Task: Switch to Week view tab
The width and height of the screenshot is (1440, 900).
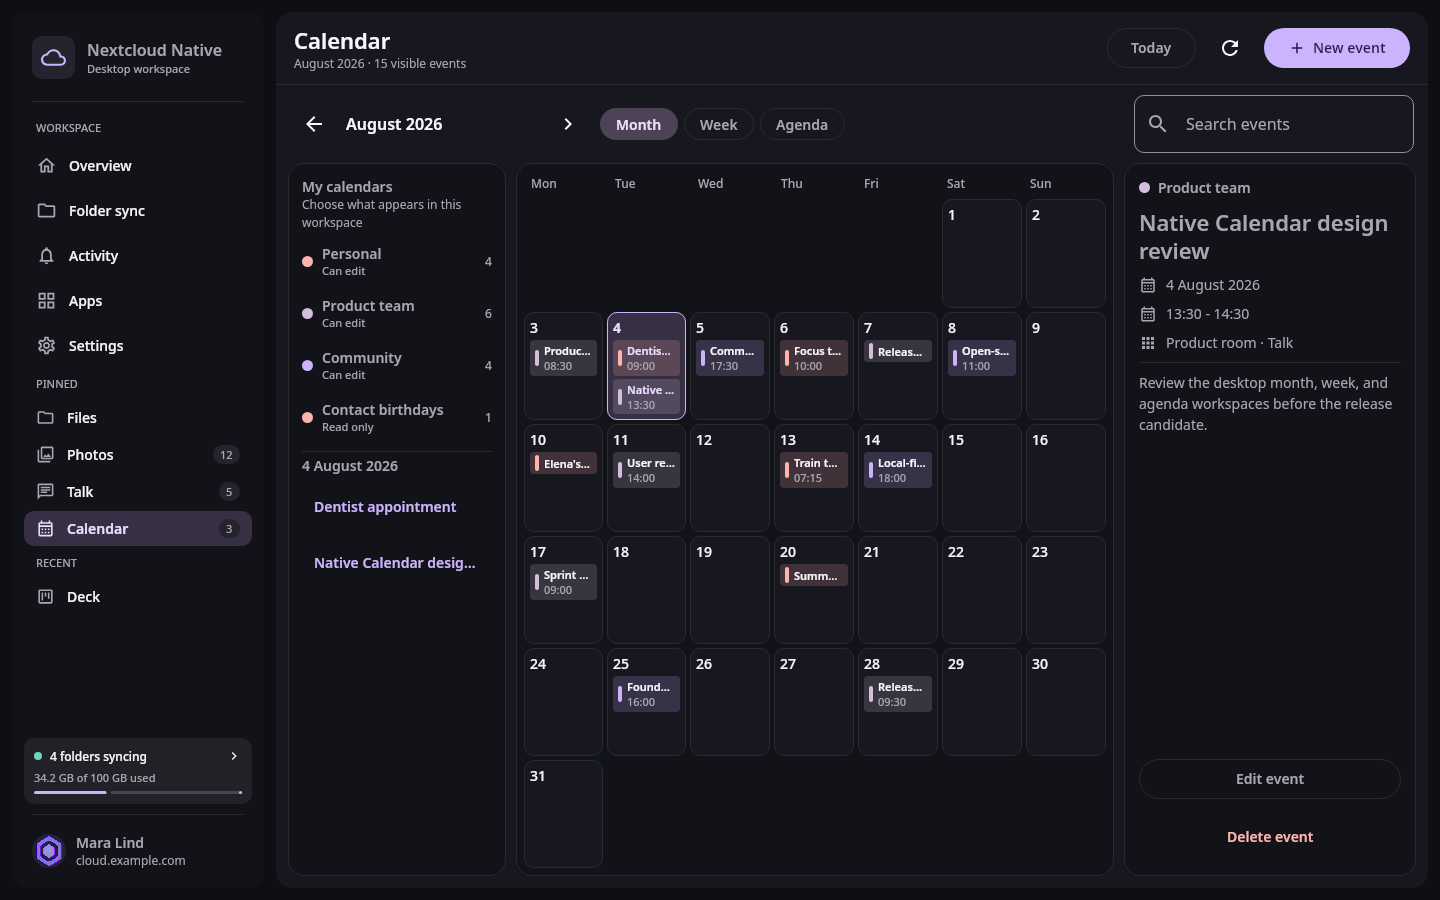Action: point(718,124)
